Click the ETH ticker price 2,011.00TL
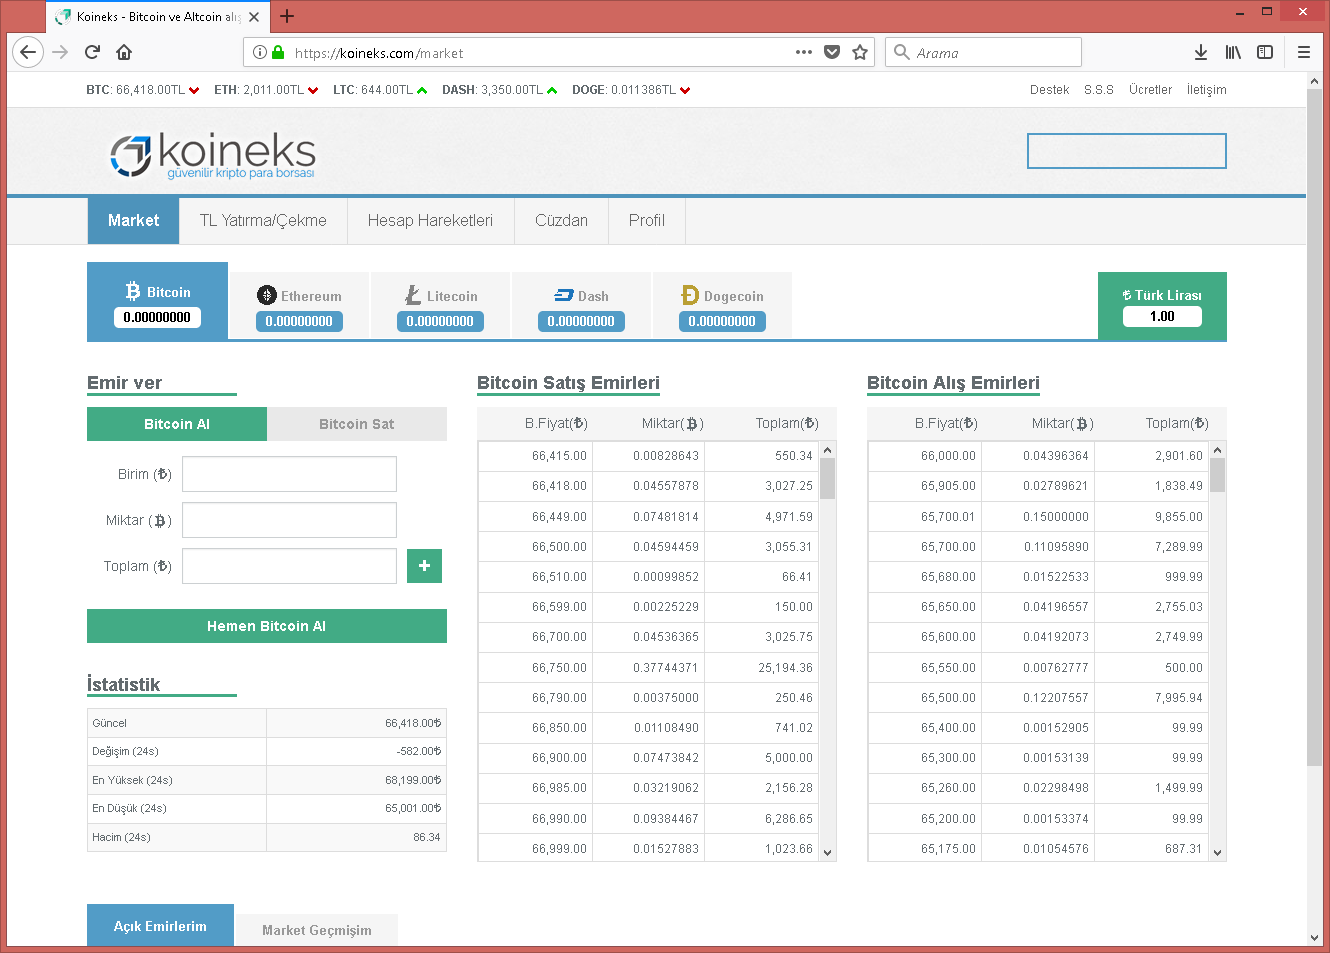This screenshot has width=1330, height=953. (273, 90)
